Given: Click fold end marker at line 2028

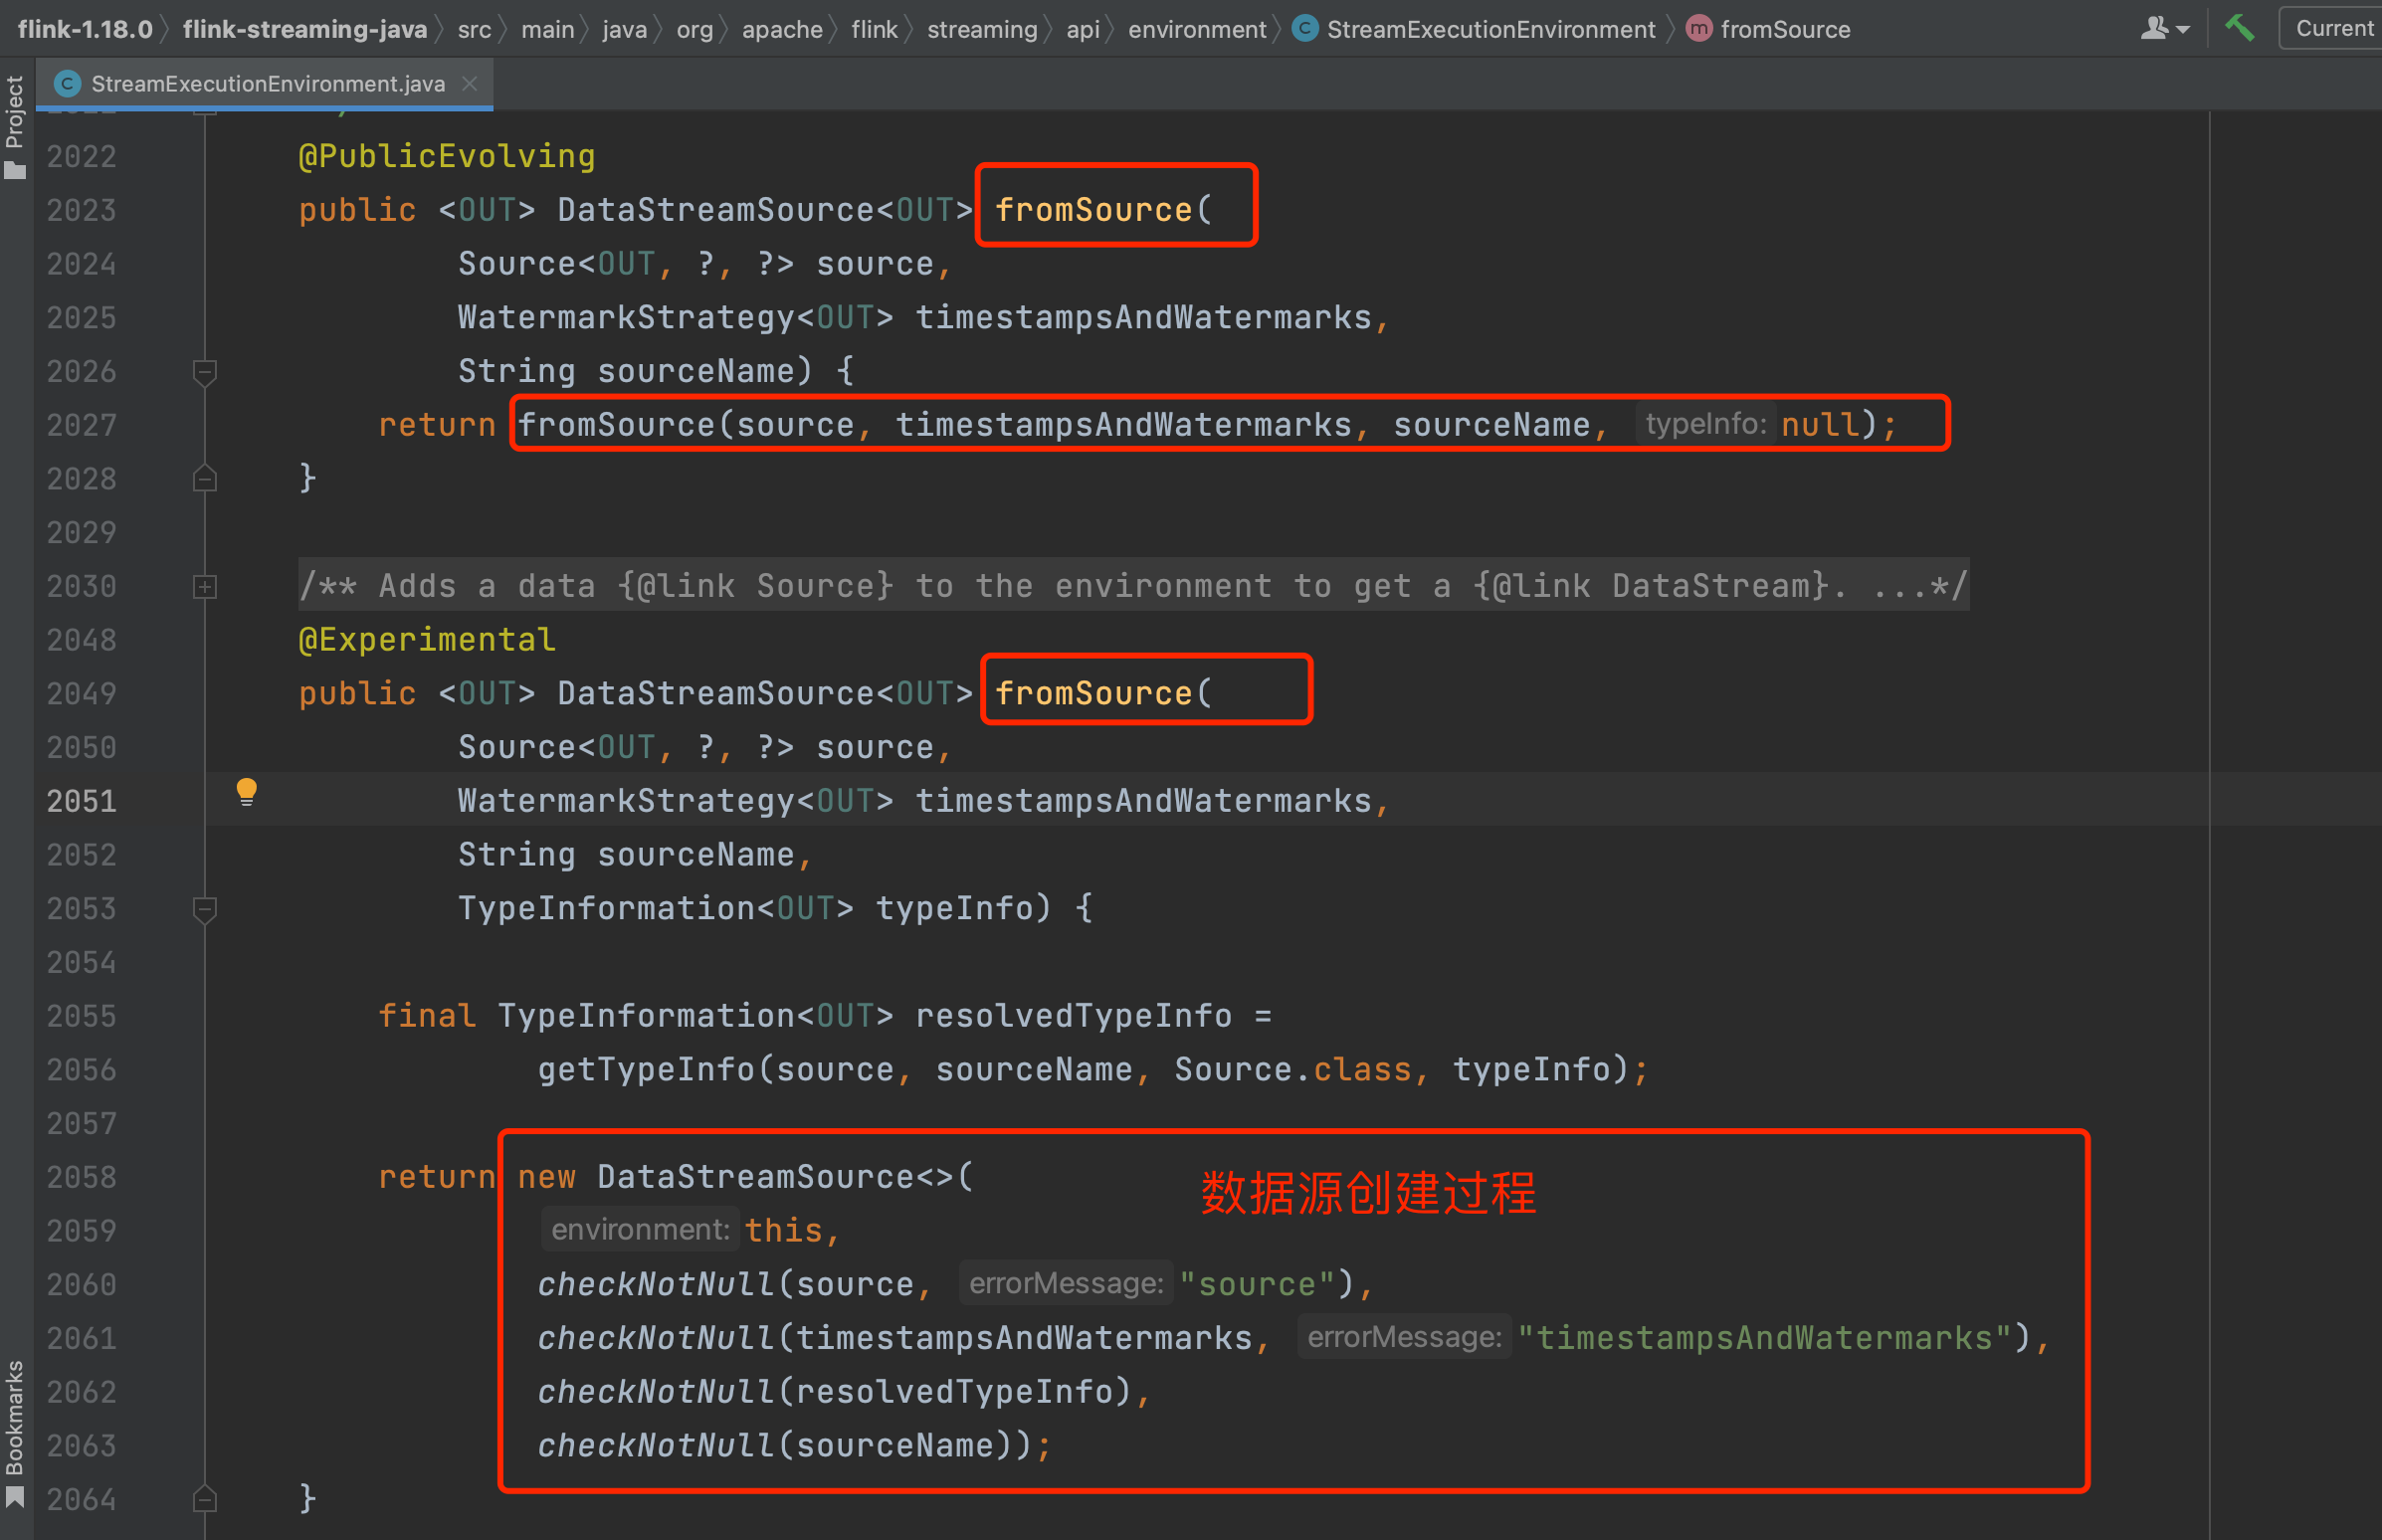Looking at the screenshot, I should (x=205, y=479).
